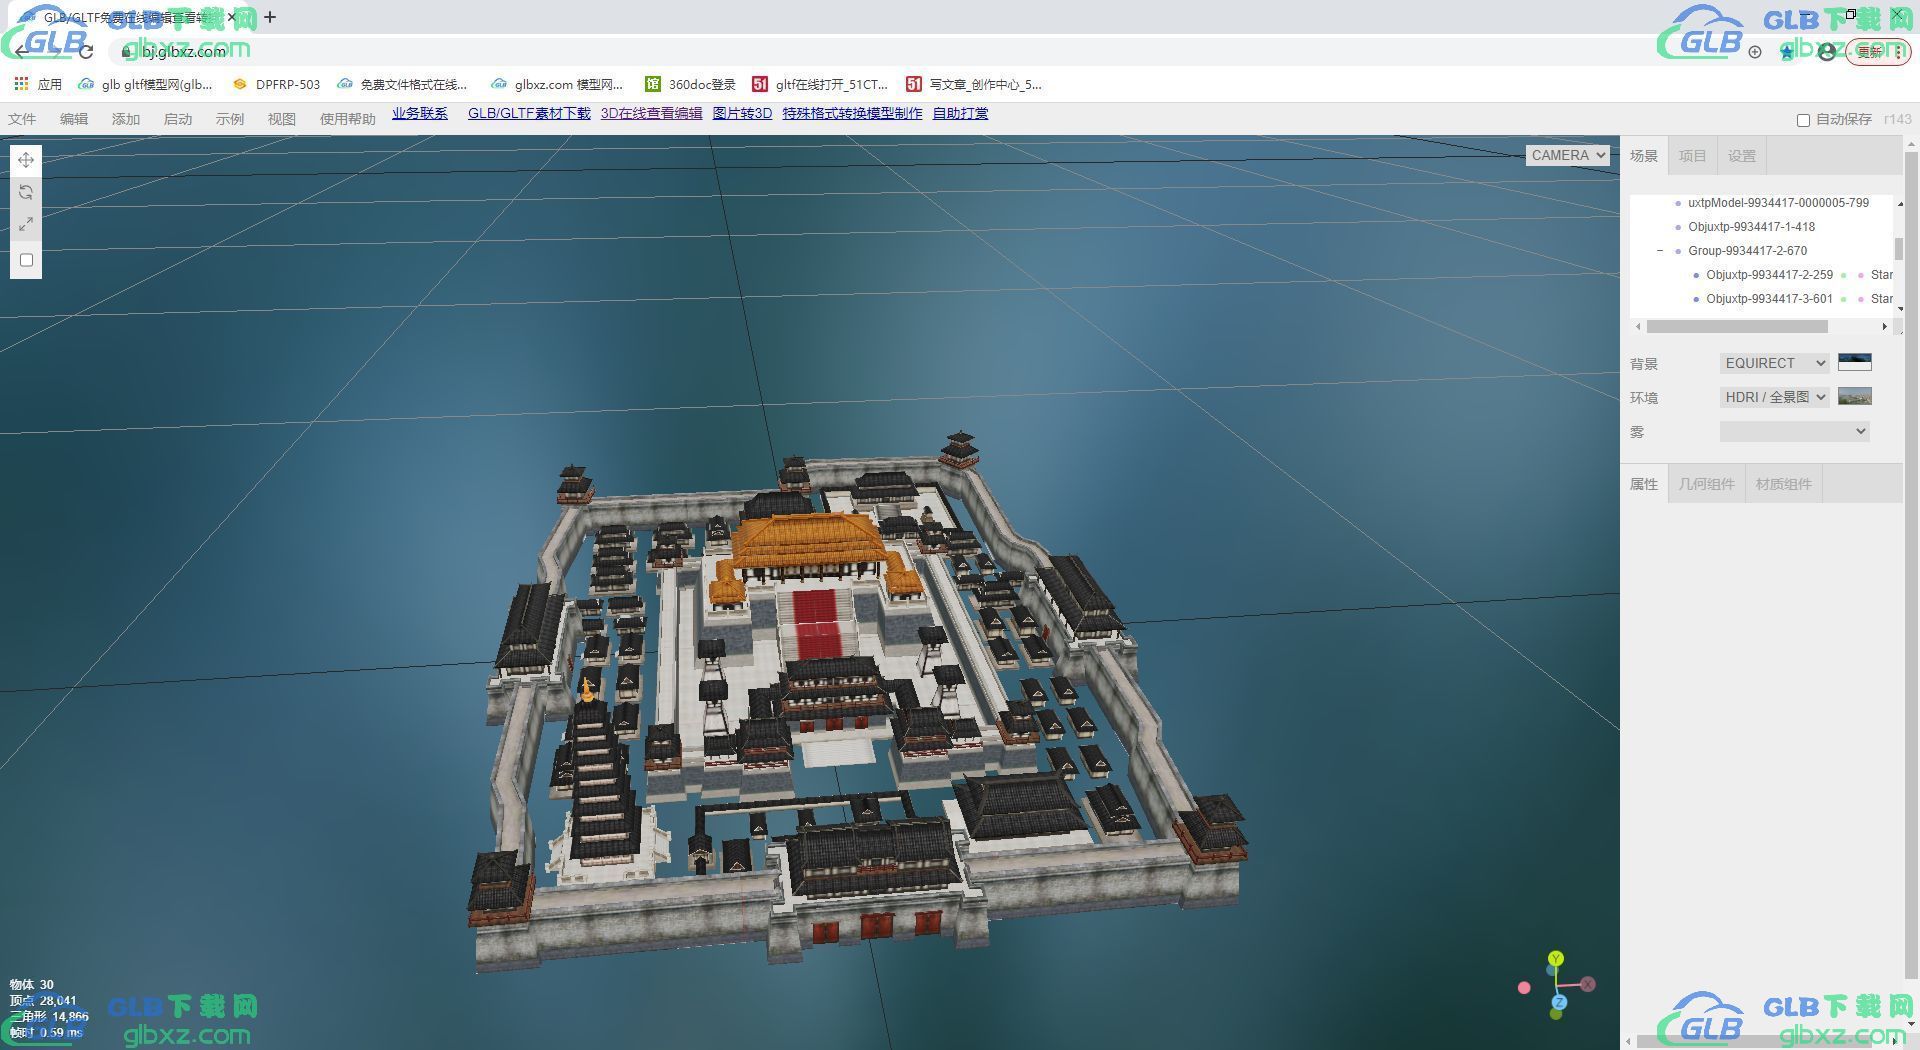Screen dimensions: 1920x1050
Task: Click the negative X axis dot on the gizmo
Action: (x=1524, y=988)
